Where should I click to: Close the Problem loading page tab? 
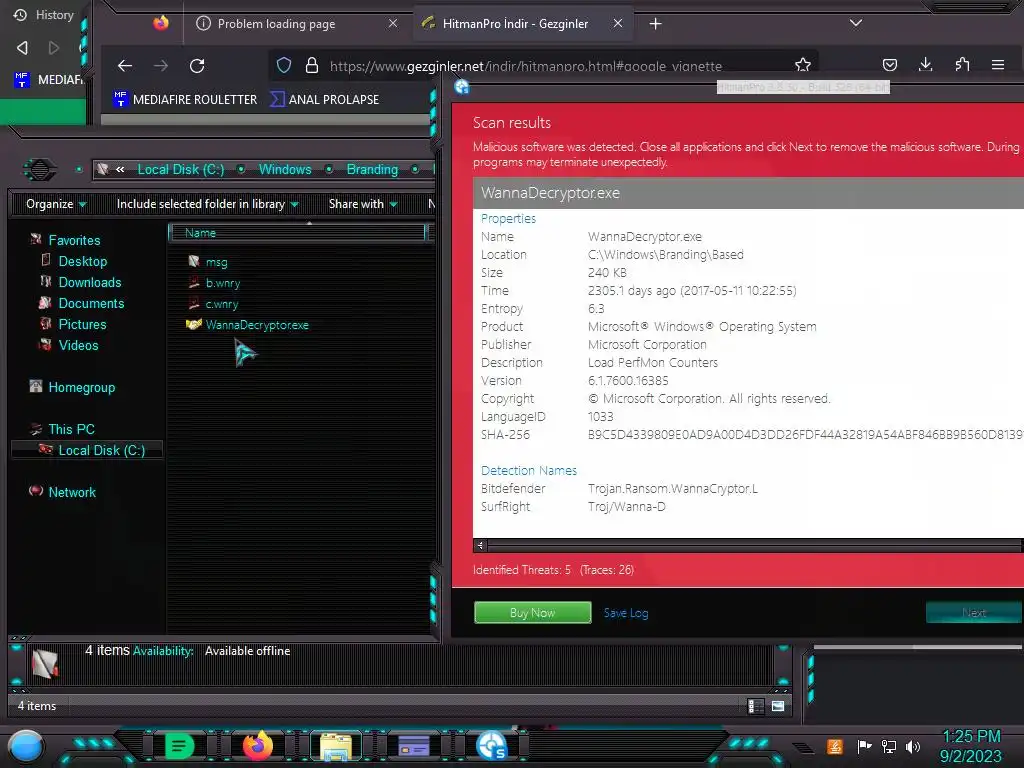[x=392, y=24]
